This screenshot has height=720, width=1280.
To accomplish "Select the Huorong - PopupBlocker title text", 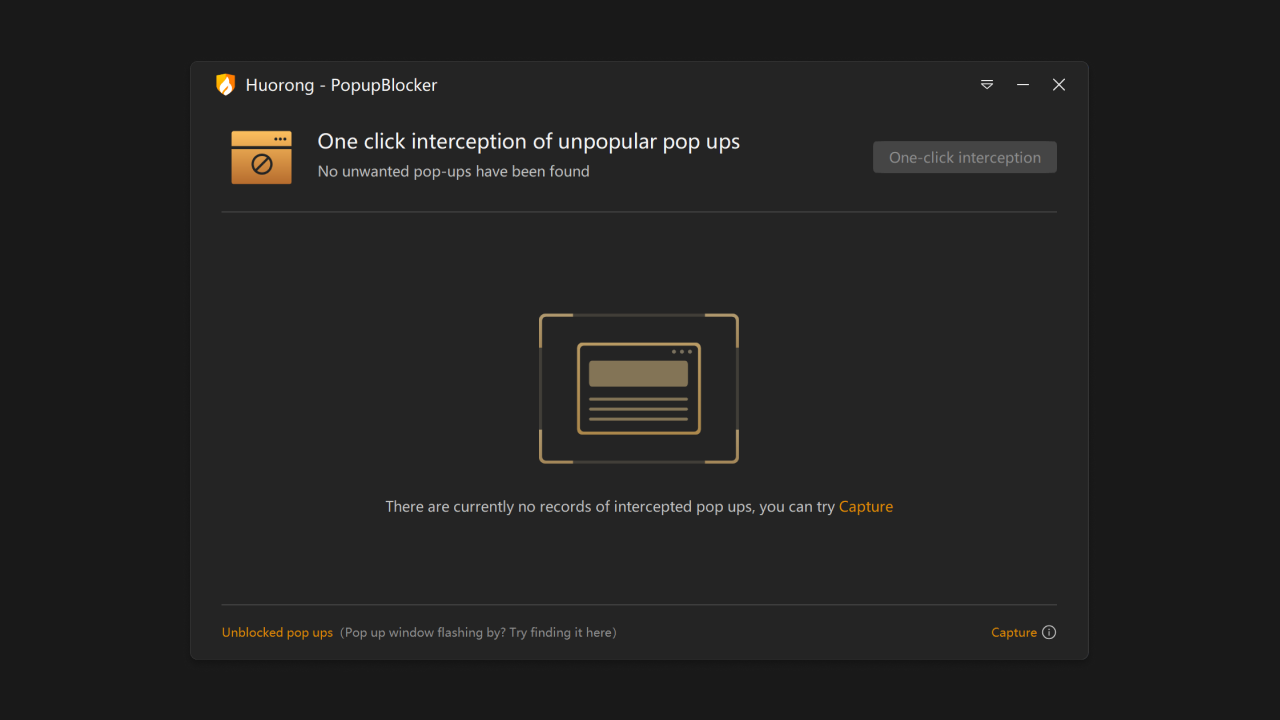I will pos(341,85).
